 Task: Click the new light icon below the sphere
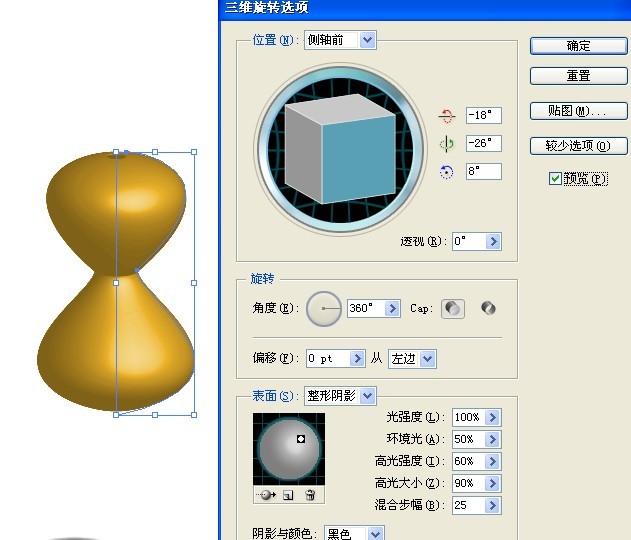click(x=288, y=495)
